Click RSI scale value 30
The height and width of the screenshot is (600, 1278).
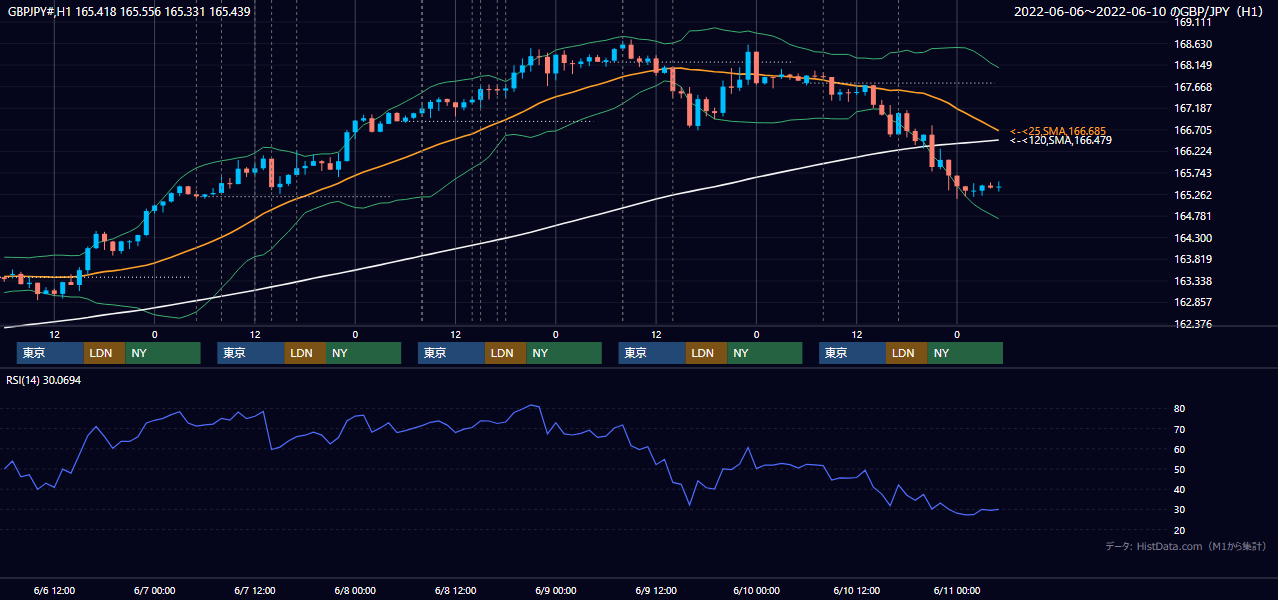(1179, 510)
